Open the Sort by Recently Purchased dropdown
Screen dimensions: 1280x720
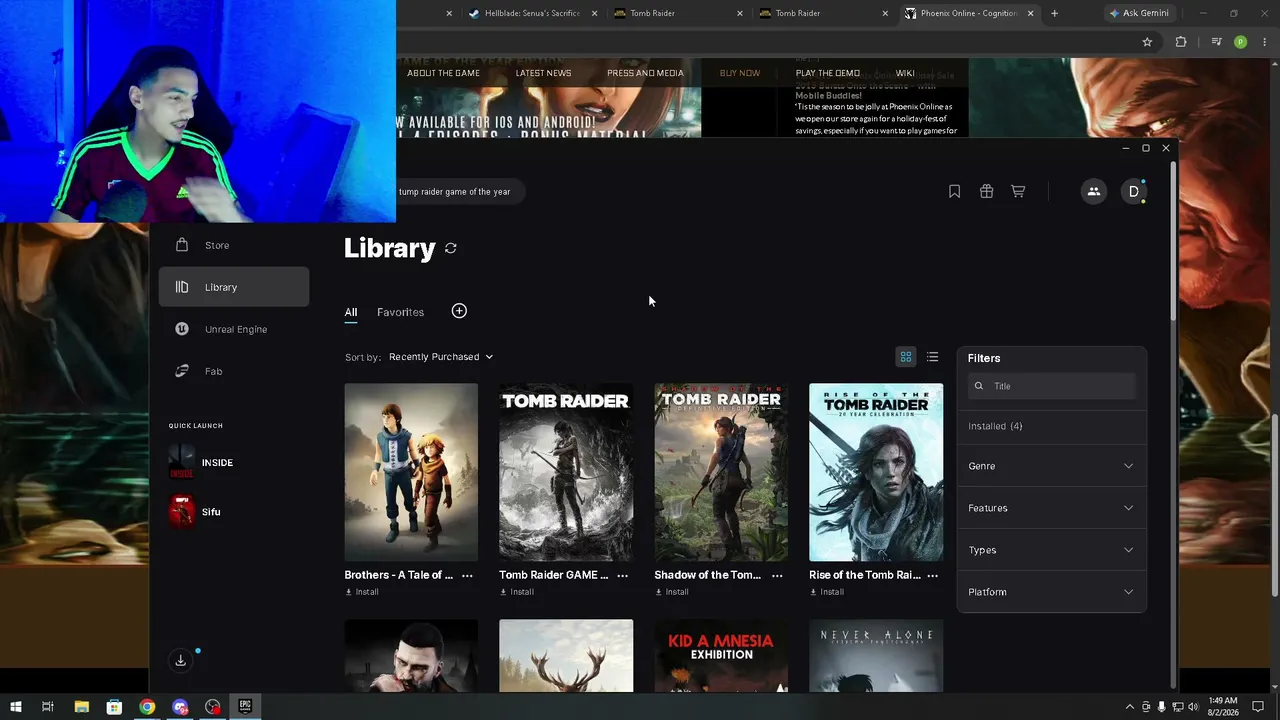point(441,357)
